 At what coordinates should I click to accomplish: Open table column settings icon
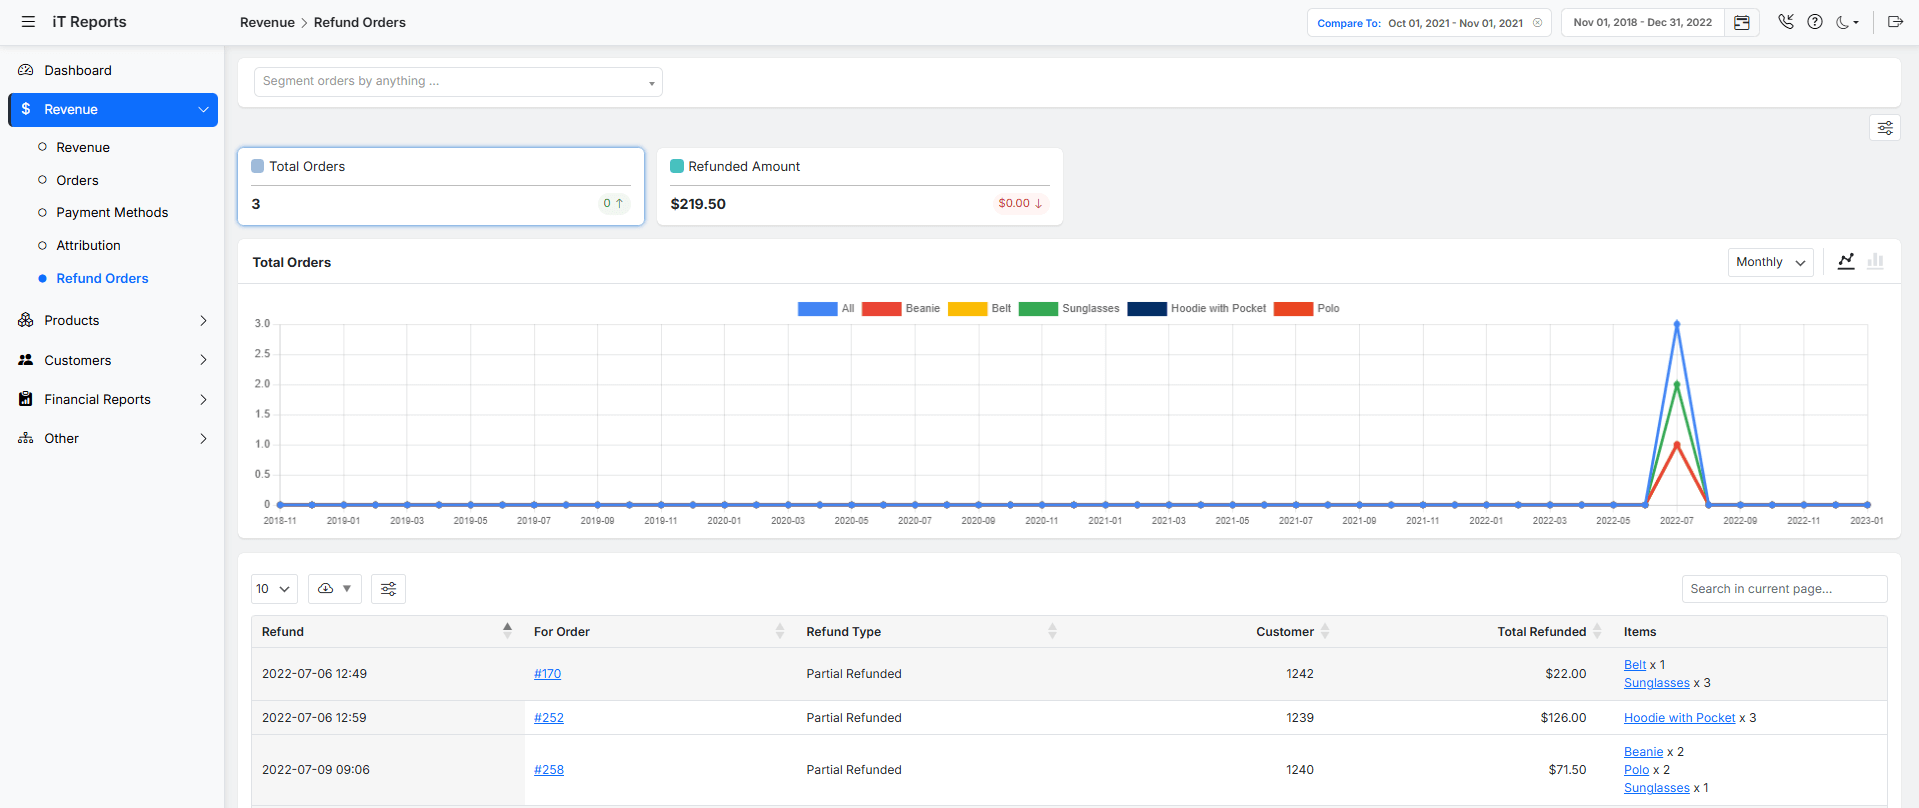(x=388, y=589)
